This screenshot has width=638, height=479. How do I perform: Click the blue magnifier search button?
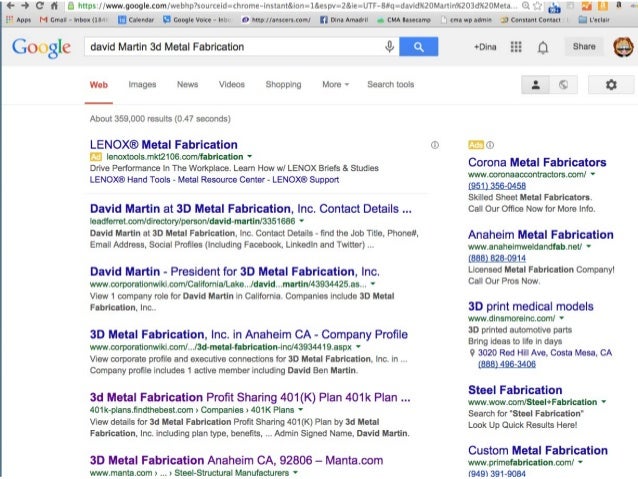pyautogui.click(x=419, y=47)
